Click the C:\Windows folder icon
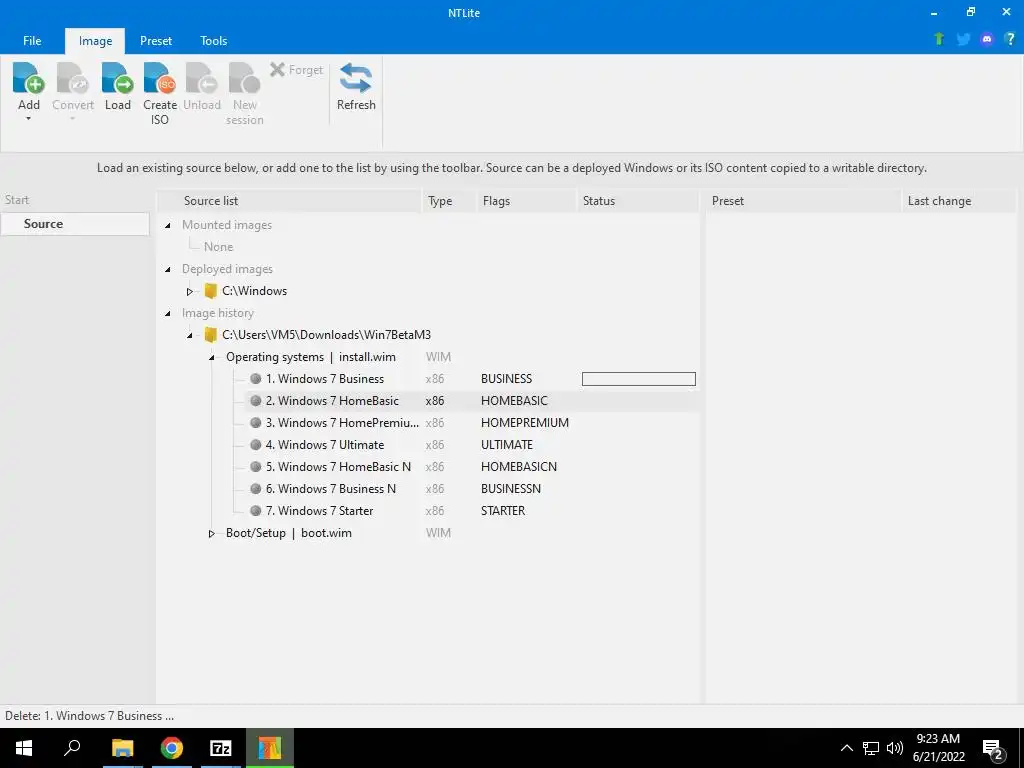1024x768 pixels. [x=210, y=291]
